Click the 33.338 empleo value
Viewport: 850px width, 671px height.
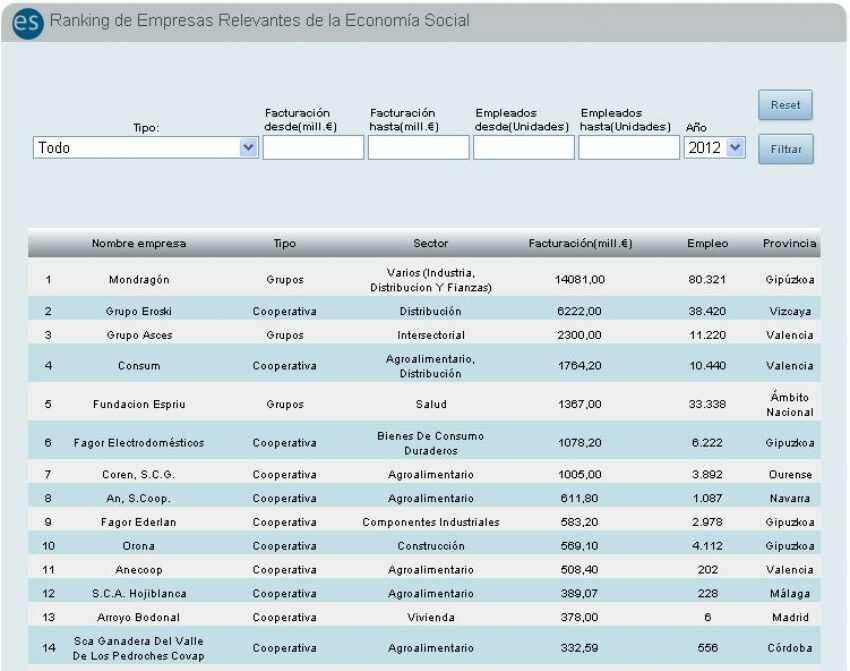pos(707,404)
